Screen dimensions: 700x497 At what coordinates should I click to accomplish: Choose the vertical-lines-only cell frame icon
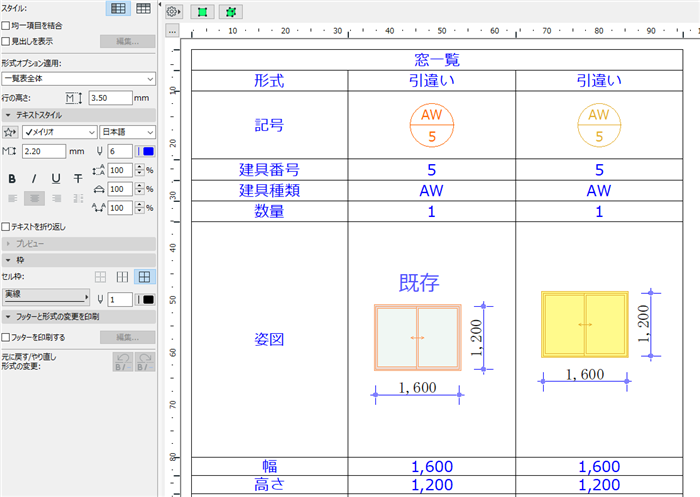[122, 277]
